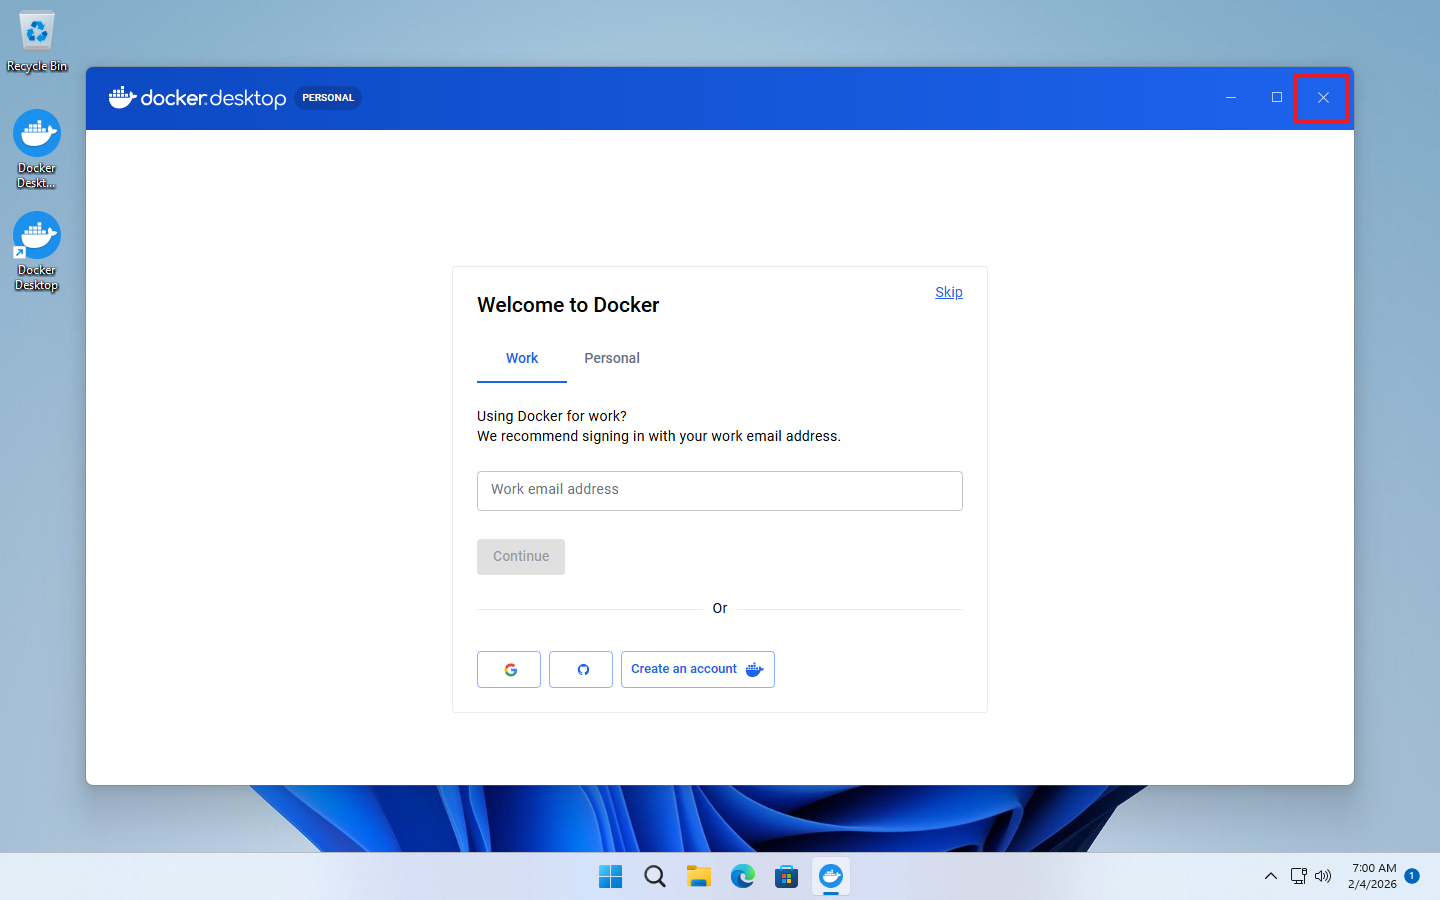
Task: Click the Docker Desktop whale logo in title bar
Action: [x=122, y=97]
